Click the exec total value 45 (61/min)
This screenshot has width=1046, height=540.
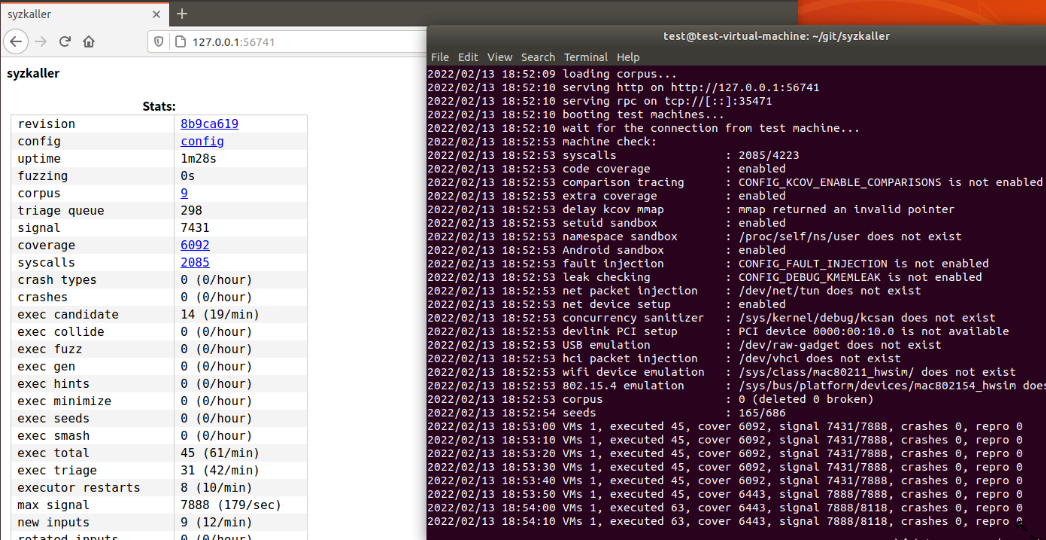(x=220, y=453)
